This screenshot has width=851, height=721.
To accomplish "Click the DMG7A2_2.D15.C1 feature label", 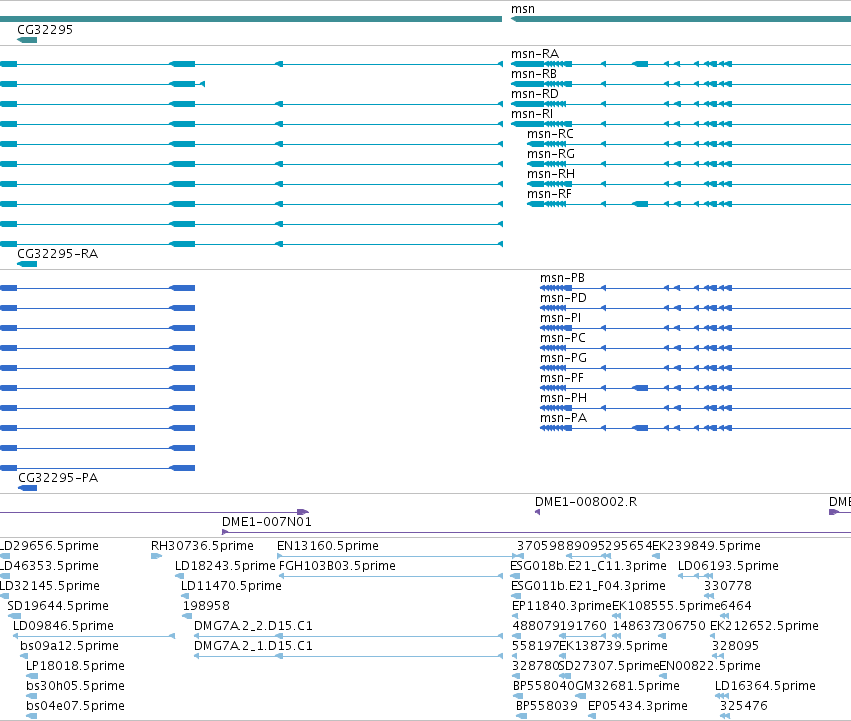I will pos(253,626).
